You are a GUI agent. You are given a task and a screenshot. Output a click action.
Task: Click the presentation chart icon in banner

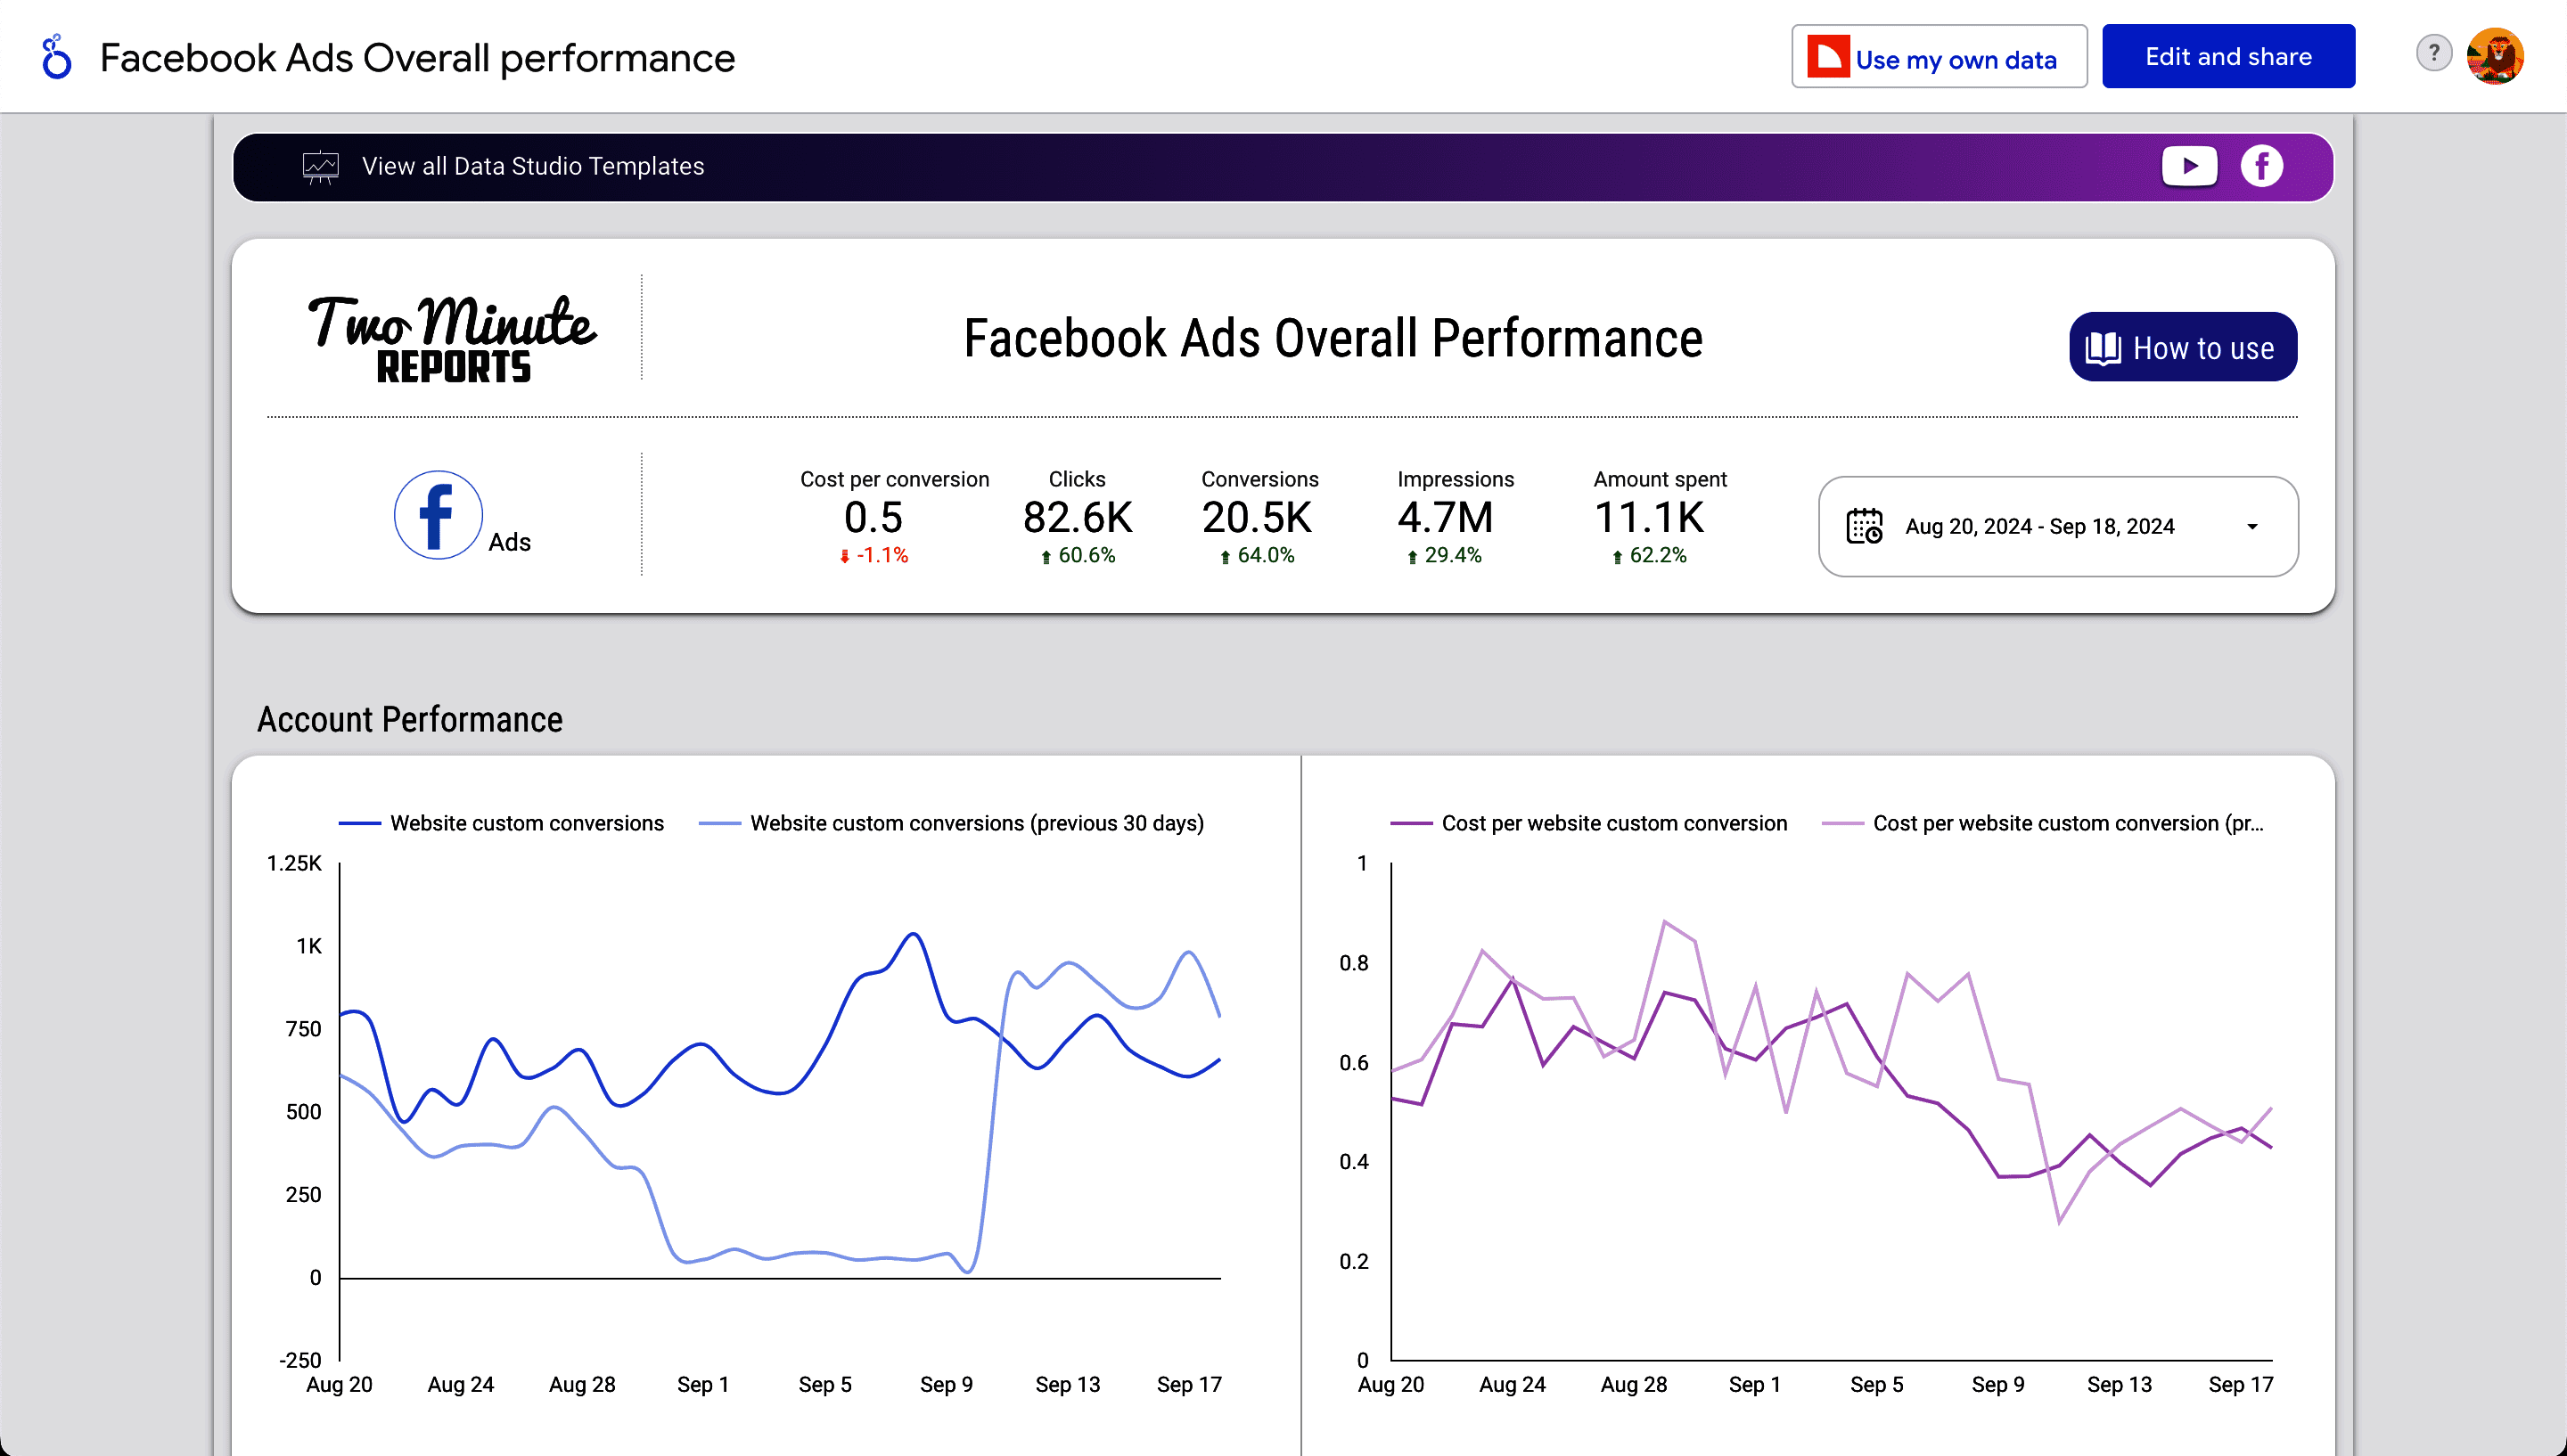point(321,167)
